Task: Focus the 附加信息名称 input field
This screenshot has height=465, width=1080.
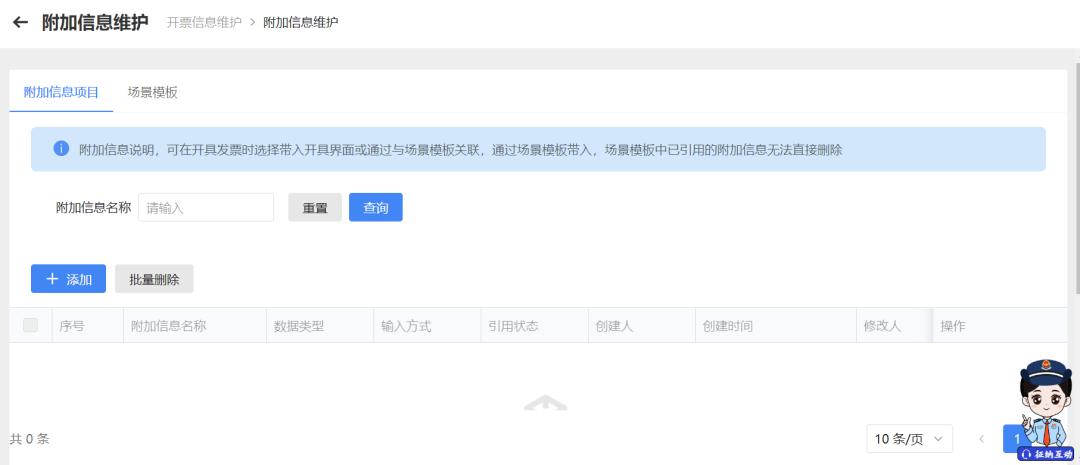Action: point(206,208)
